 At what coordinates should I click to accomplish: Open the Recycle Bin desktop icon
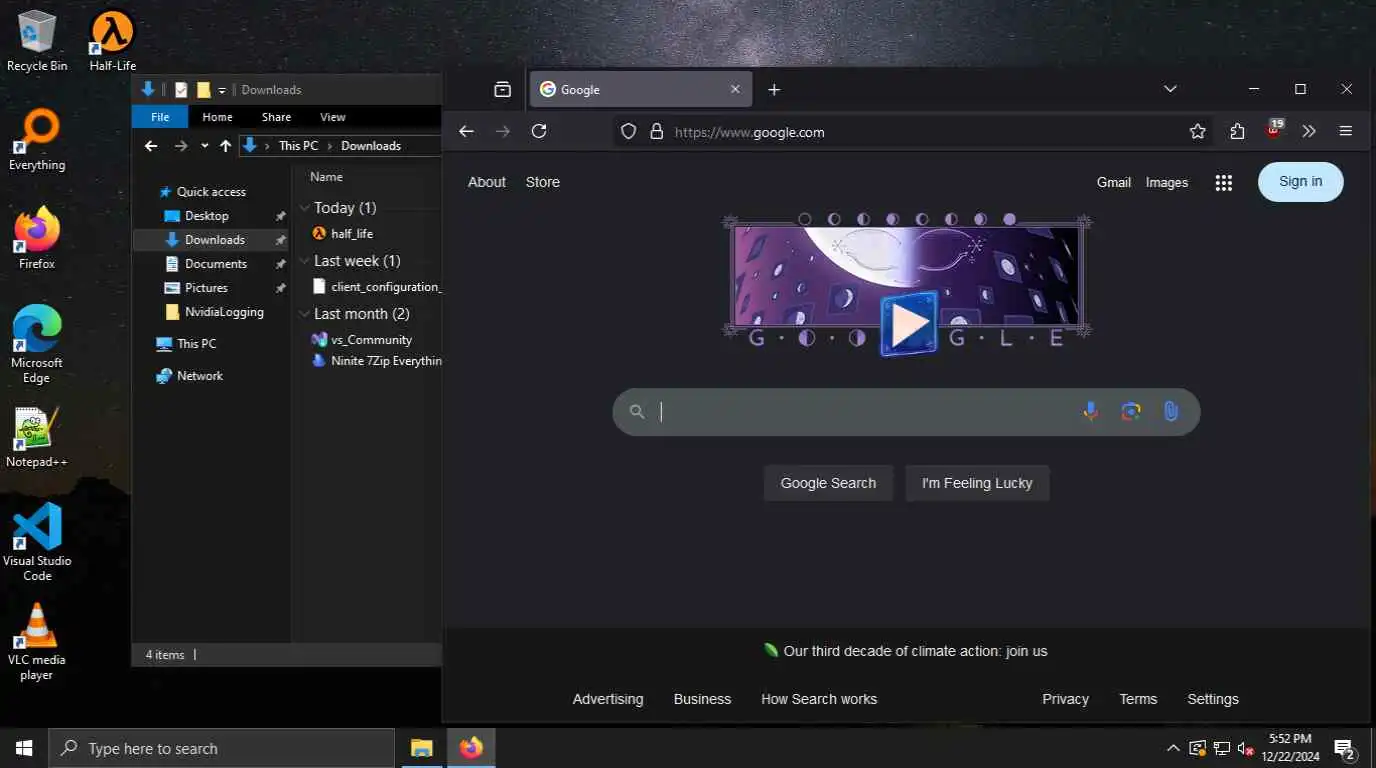point(37,41)
